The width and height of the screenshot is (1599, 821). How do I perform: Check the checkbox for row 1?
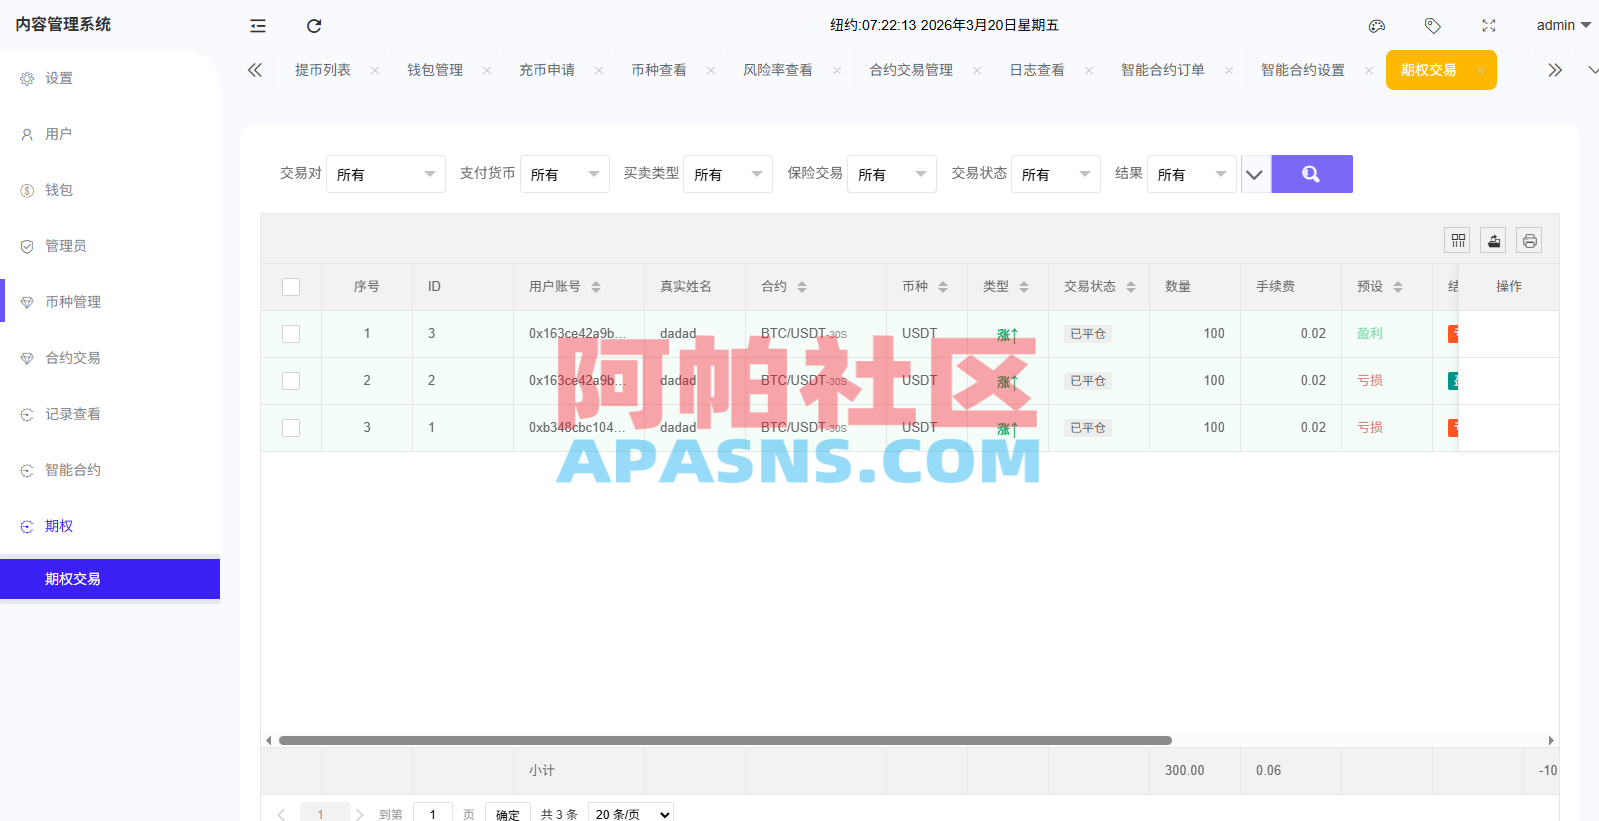(x=291, y=334)
